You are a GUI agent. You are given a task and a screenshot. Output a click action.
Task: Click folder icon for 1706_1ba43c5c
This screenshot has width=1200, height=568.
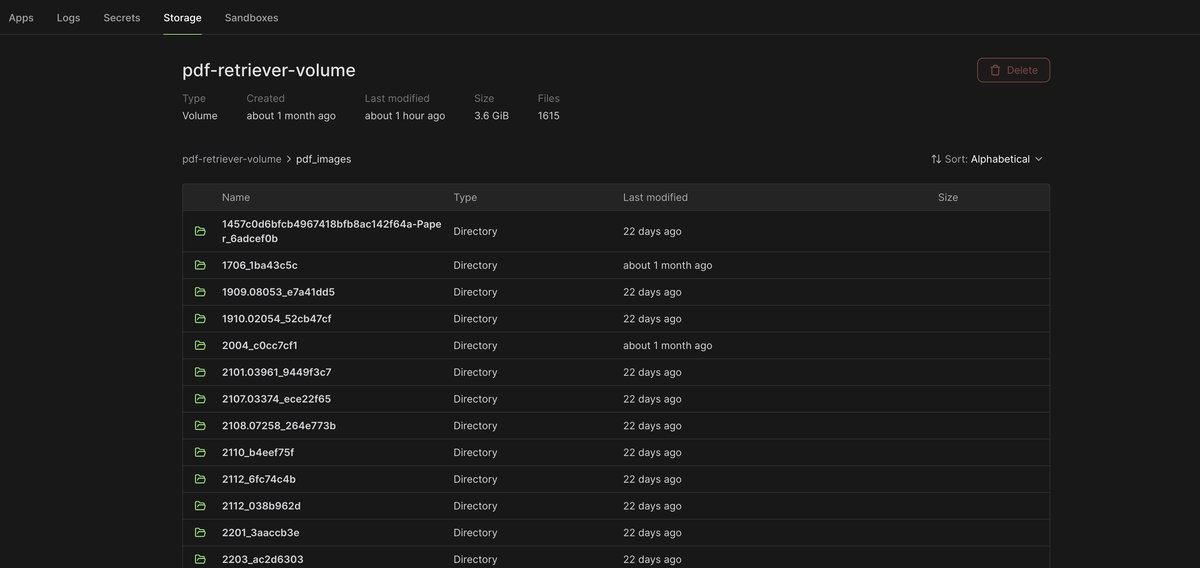coord(200,265)
